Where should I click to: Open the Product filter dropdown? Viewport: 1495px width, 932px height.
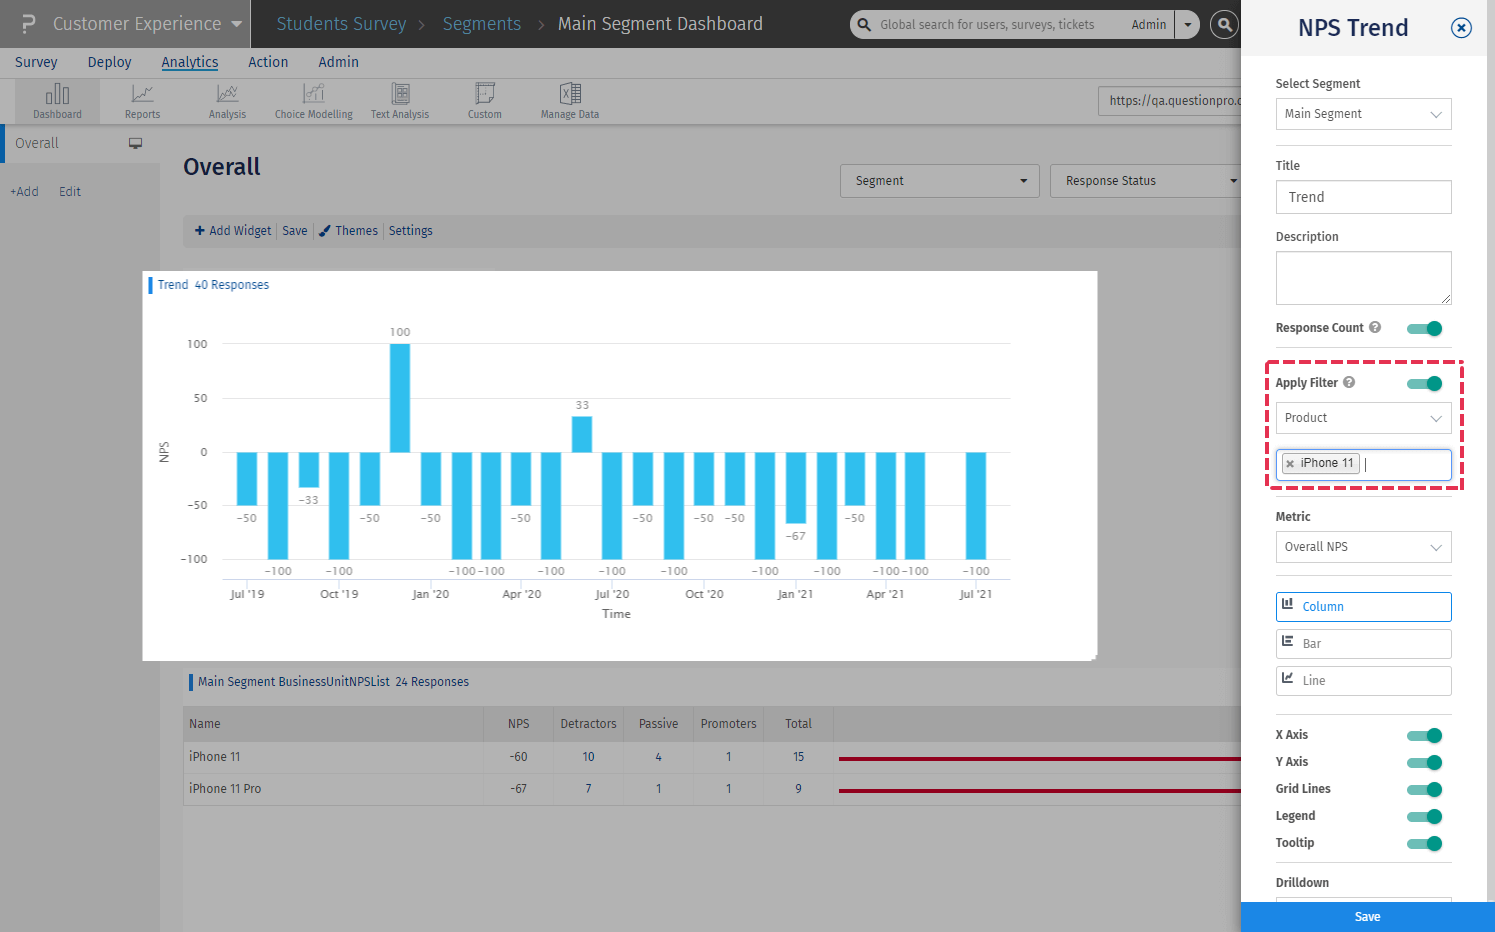click(x=1363, y=418)
